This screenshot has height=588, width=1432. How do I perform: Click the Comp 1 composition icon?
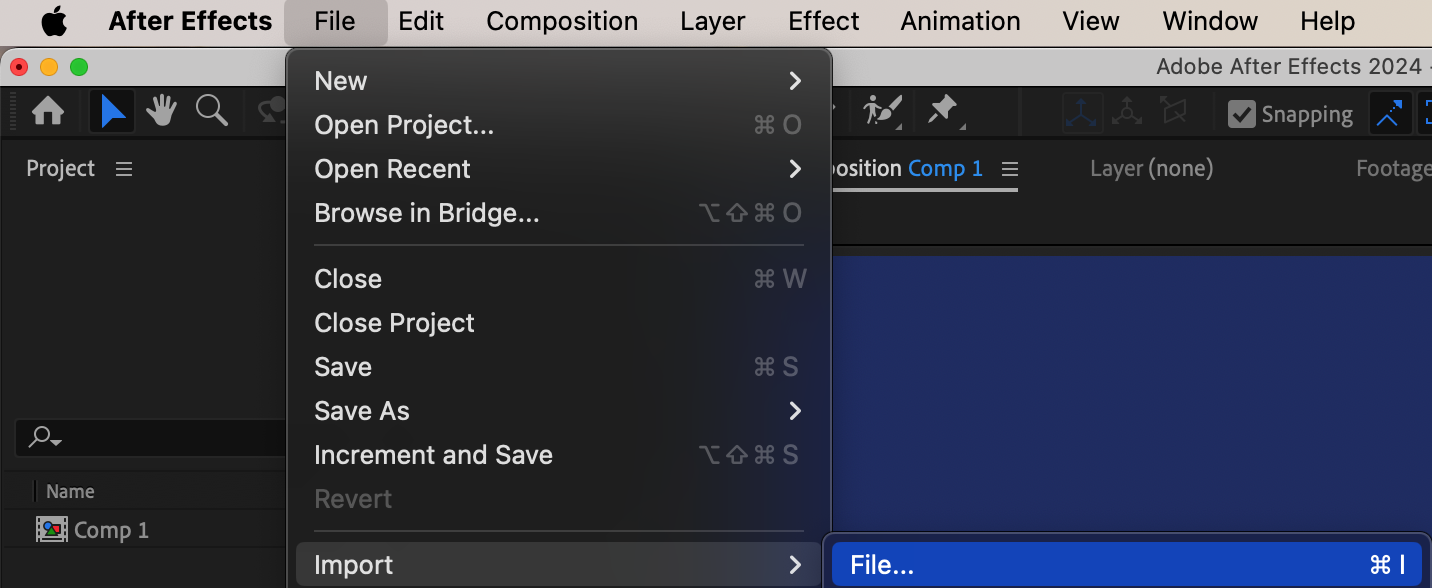click(52, 530)
